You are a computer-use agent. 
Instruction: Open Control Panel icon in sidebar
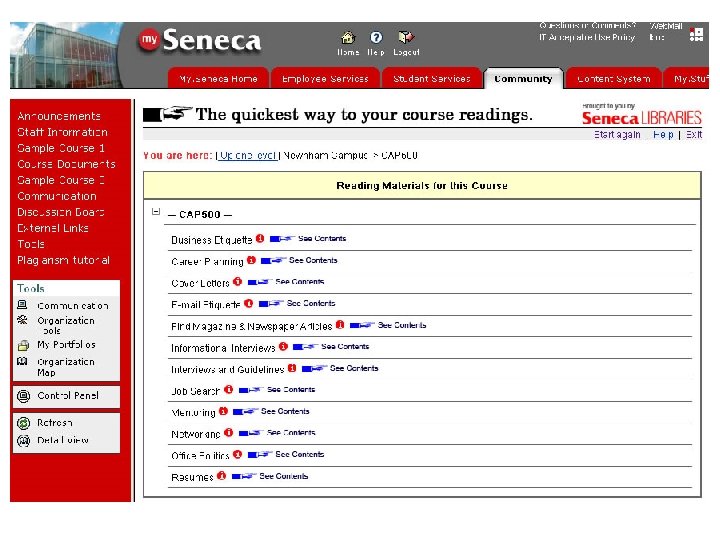pyautogui.click(x=23, y=396)
